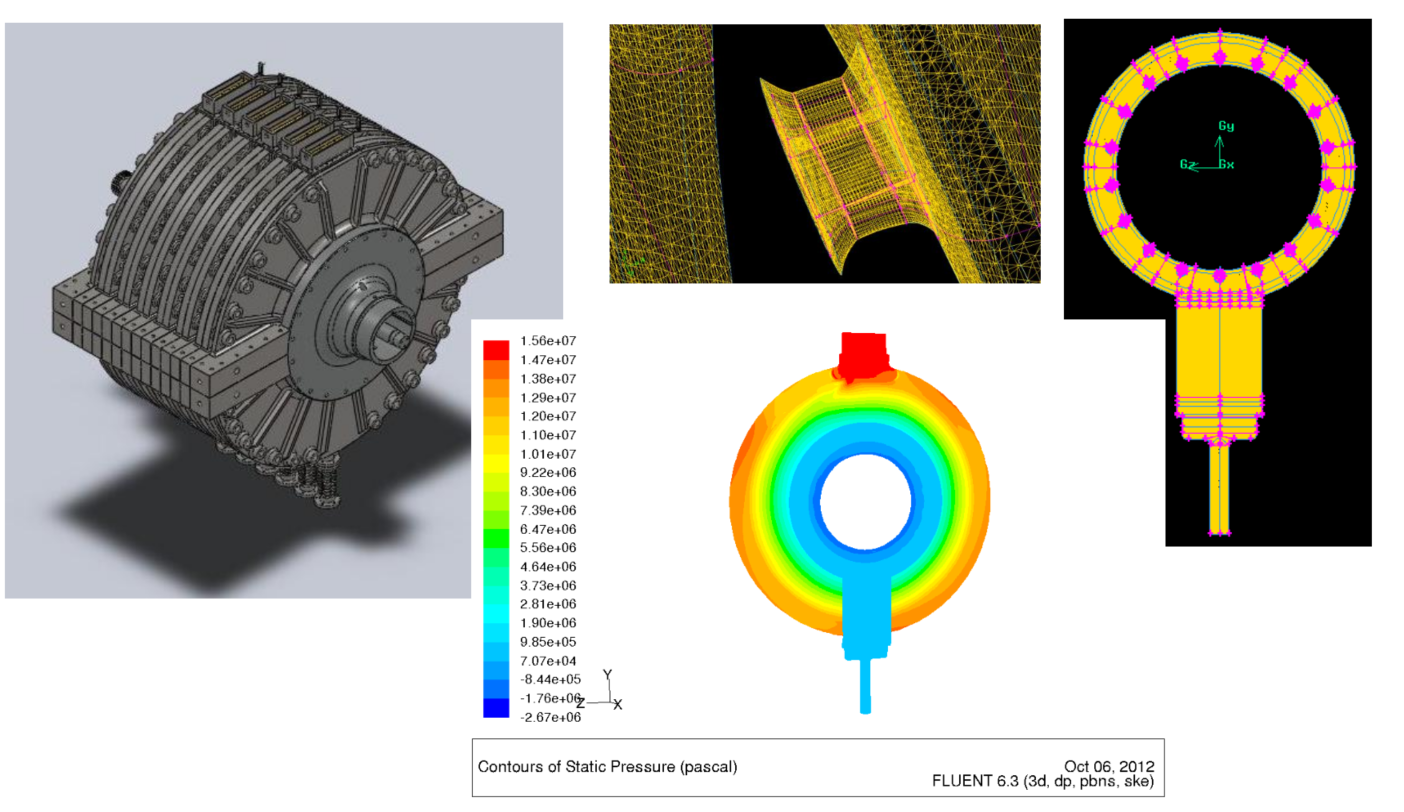Image resolution: width=1404 pixels, height=812 pixels.
Task: Click the 'Y' axis label near the legend
Action: (x=607, y=675)
